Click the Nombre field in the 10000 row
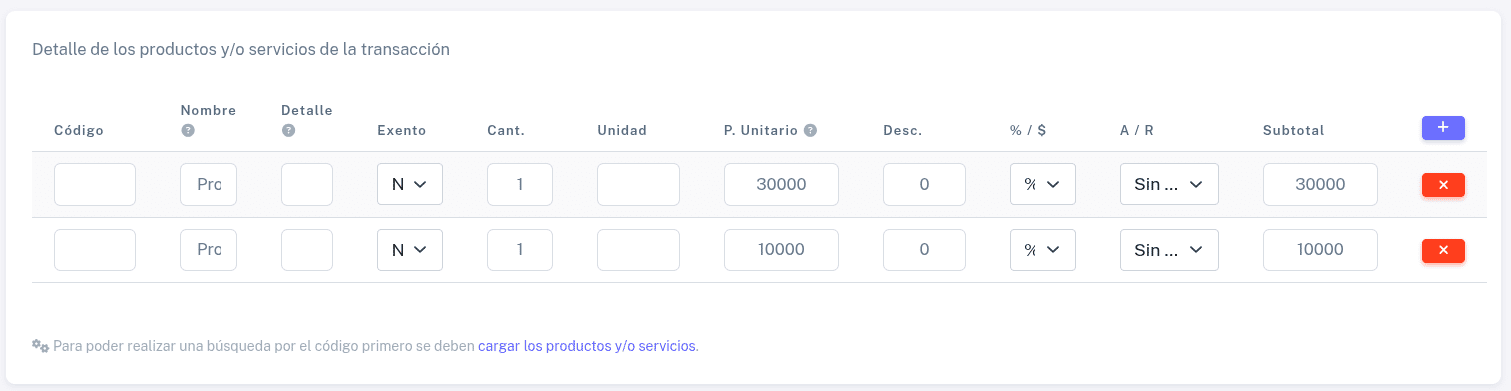This screenshot has width=1511, height=391. [208, 250]
